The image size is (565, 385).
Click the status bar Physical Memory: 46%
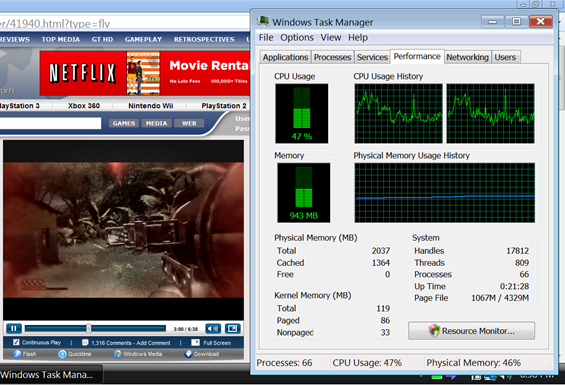coord(473,363)
